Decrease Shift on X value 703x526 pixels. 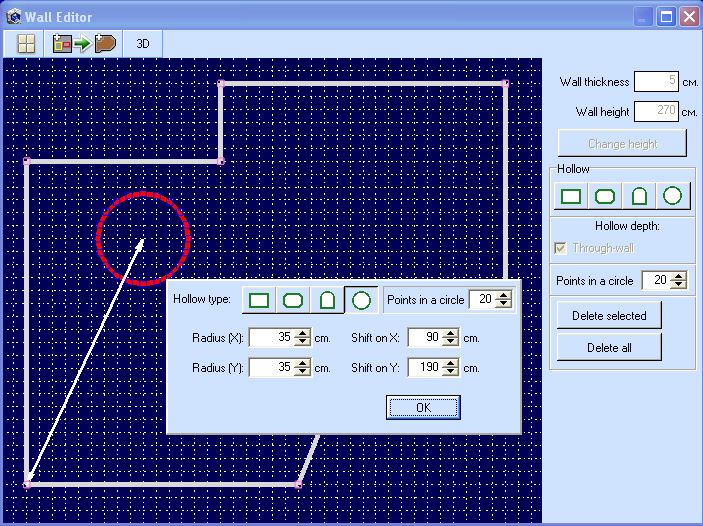(x=450, y=342)
